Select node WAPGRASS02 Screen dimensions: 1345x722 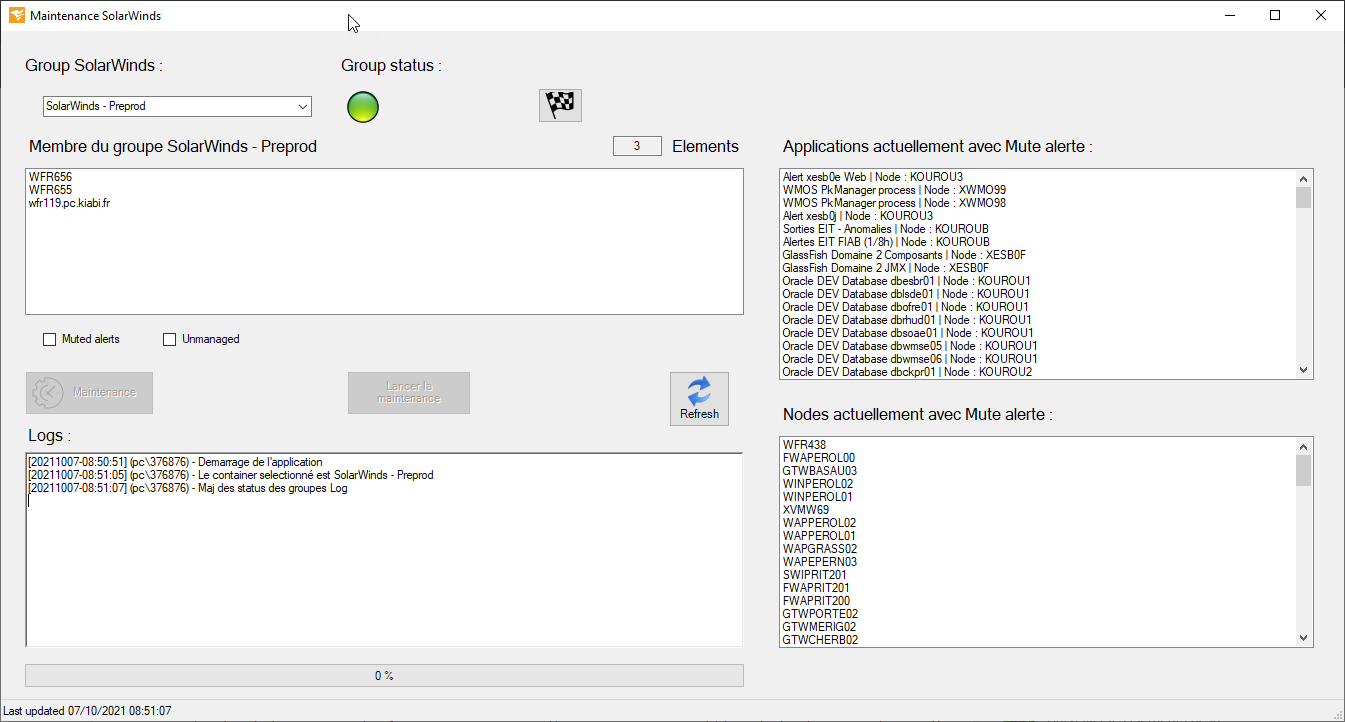[819, 549]
